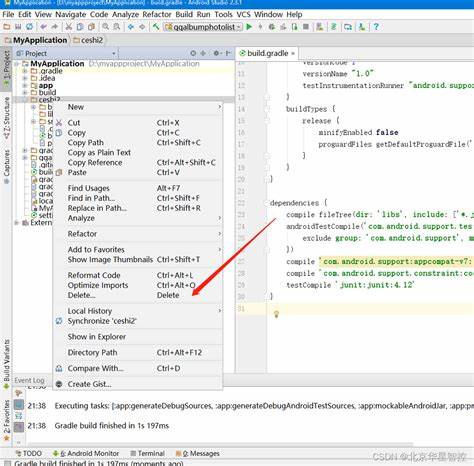Choose Create Gist... menu item
This screenshot has height=466, width=474.
[138, 384]
